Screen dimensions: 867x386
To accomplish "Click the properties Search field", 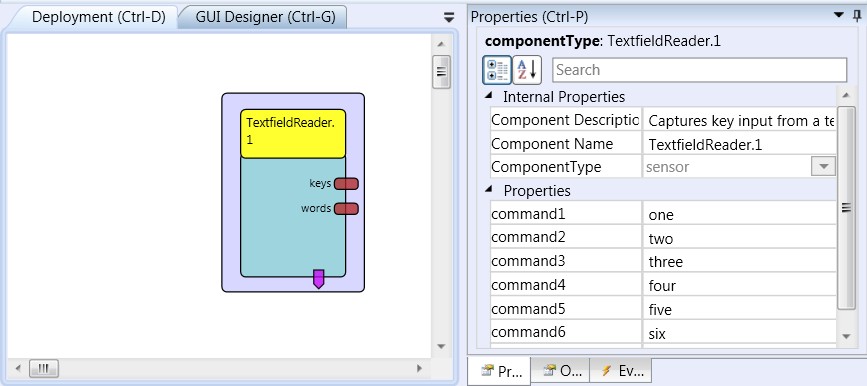I will click(699, 70).
